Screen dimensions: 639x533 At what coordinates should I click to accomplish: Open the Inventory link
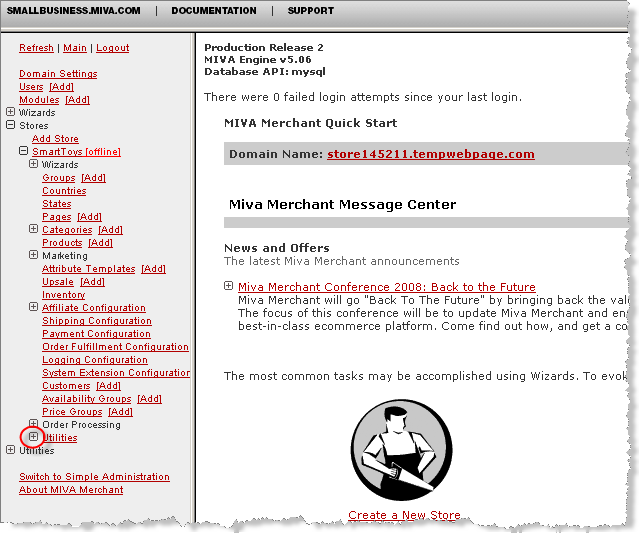[x=64, y=295]
